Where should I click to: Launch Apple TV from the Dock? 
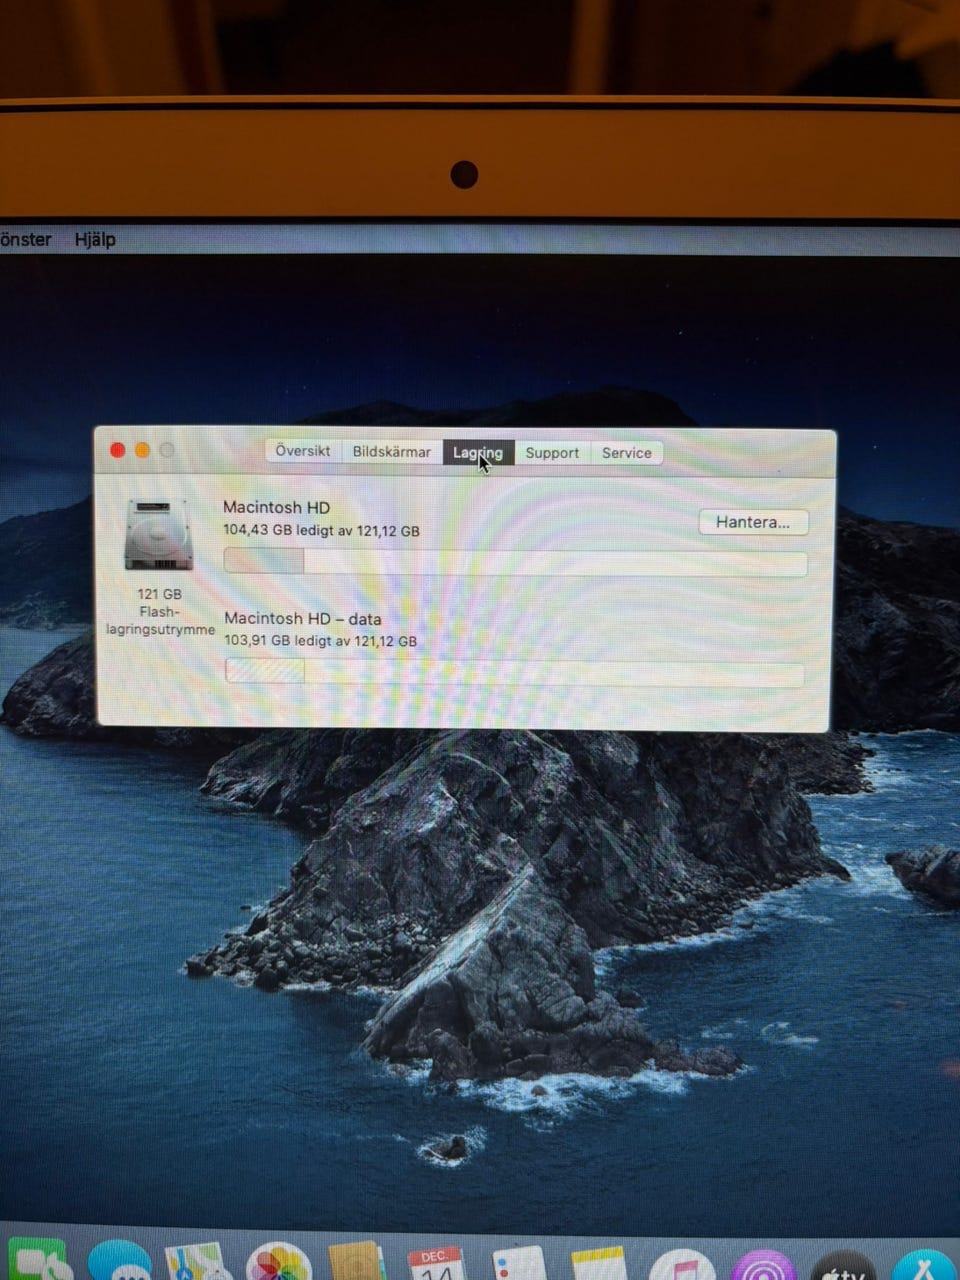tap(844, 1264)
